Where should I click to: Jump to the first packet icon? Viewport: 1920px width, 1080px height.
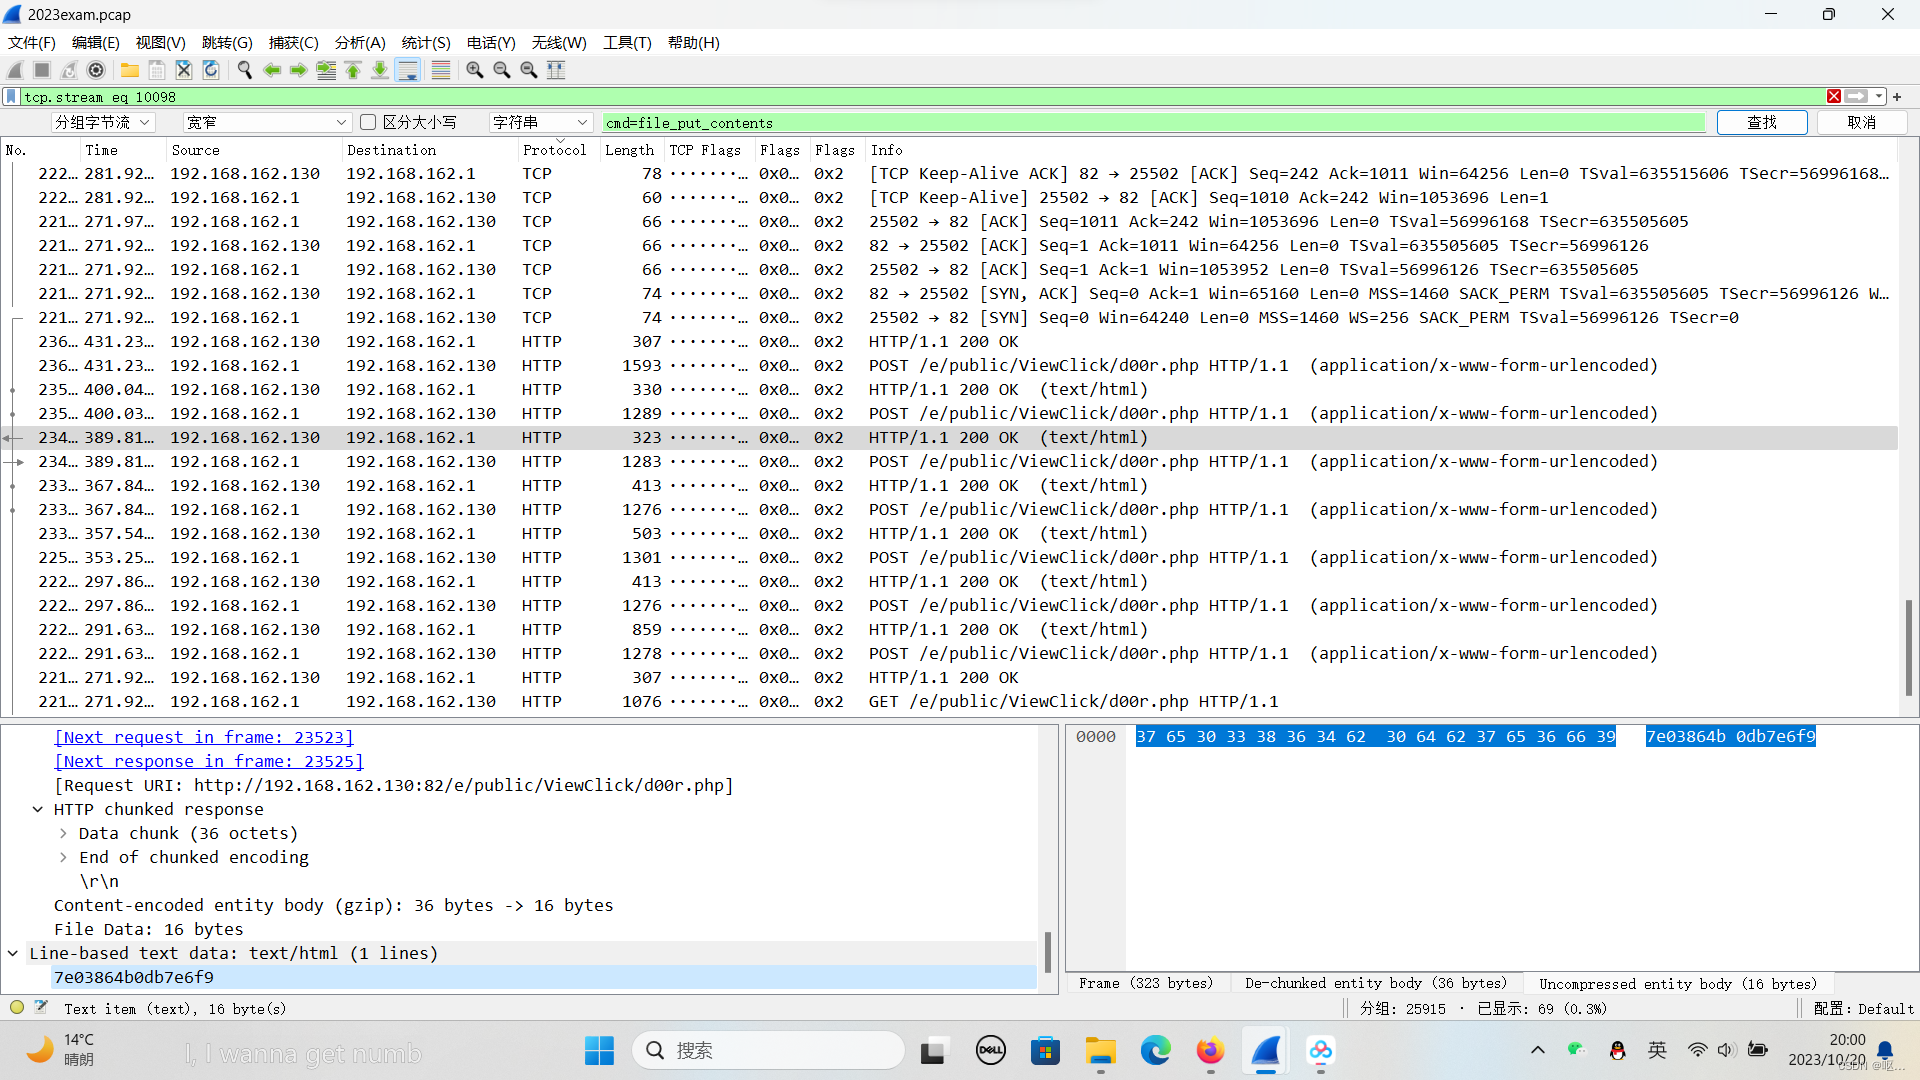[353, 70]
